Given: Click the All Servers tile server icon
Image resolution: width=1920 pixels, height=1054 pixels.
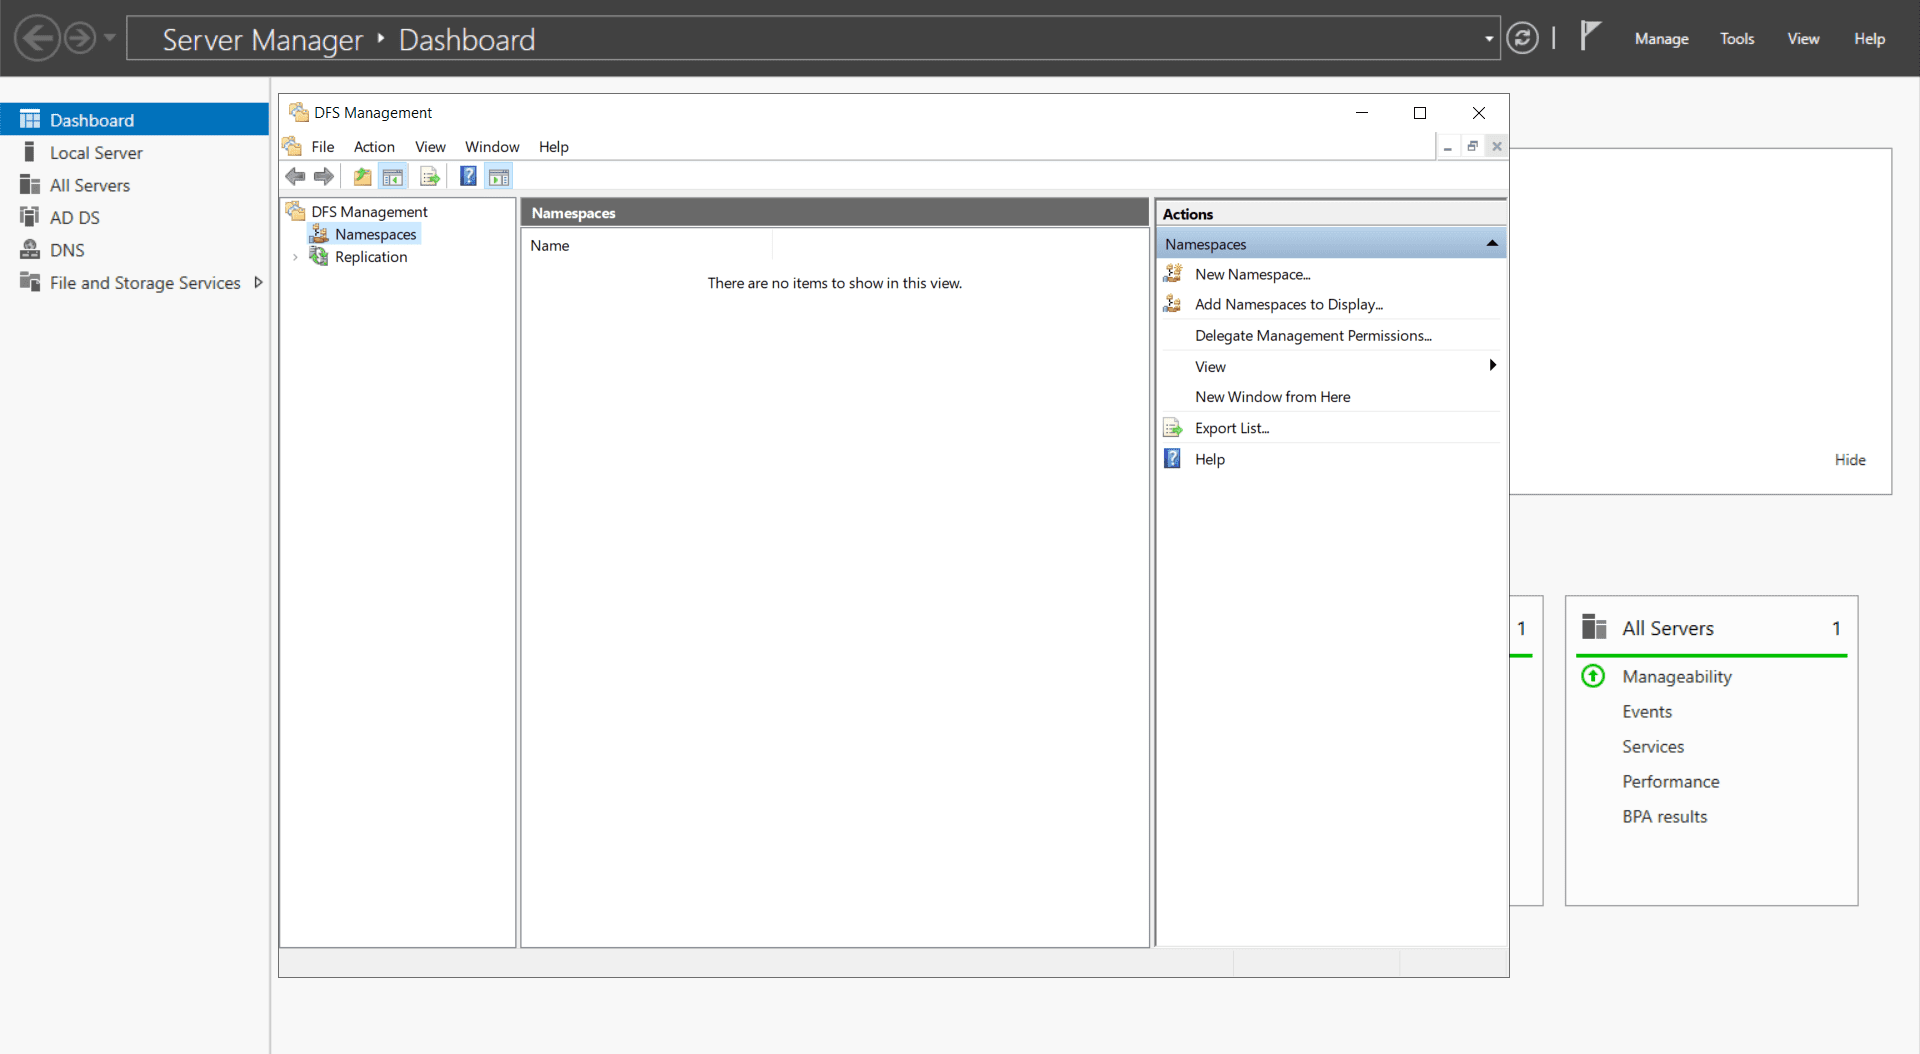Looking at the screenshot, I should click(1594, 627).
